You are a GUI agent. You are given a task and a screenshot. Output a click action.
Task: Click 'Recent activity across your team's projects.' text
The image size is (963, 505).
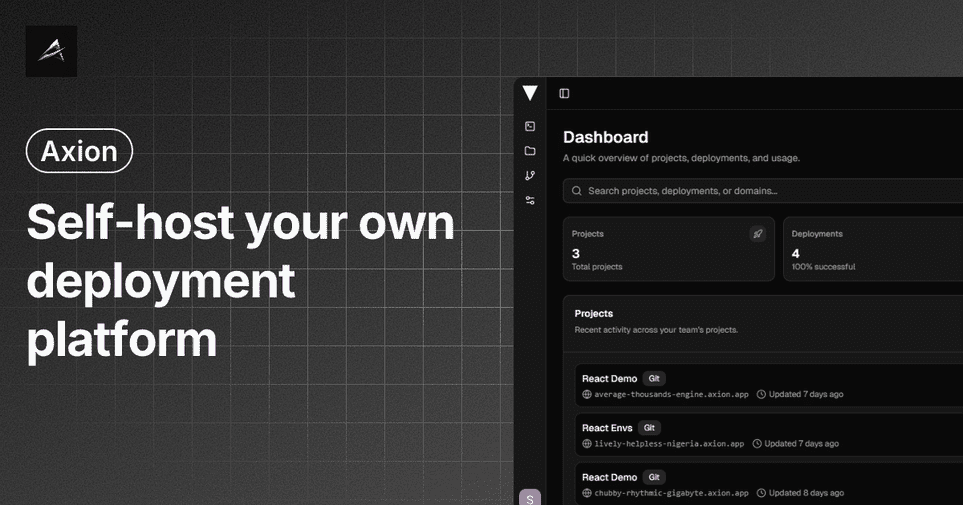click(x=656, y=330)
